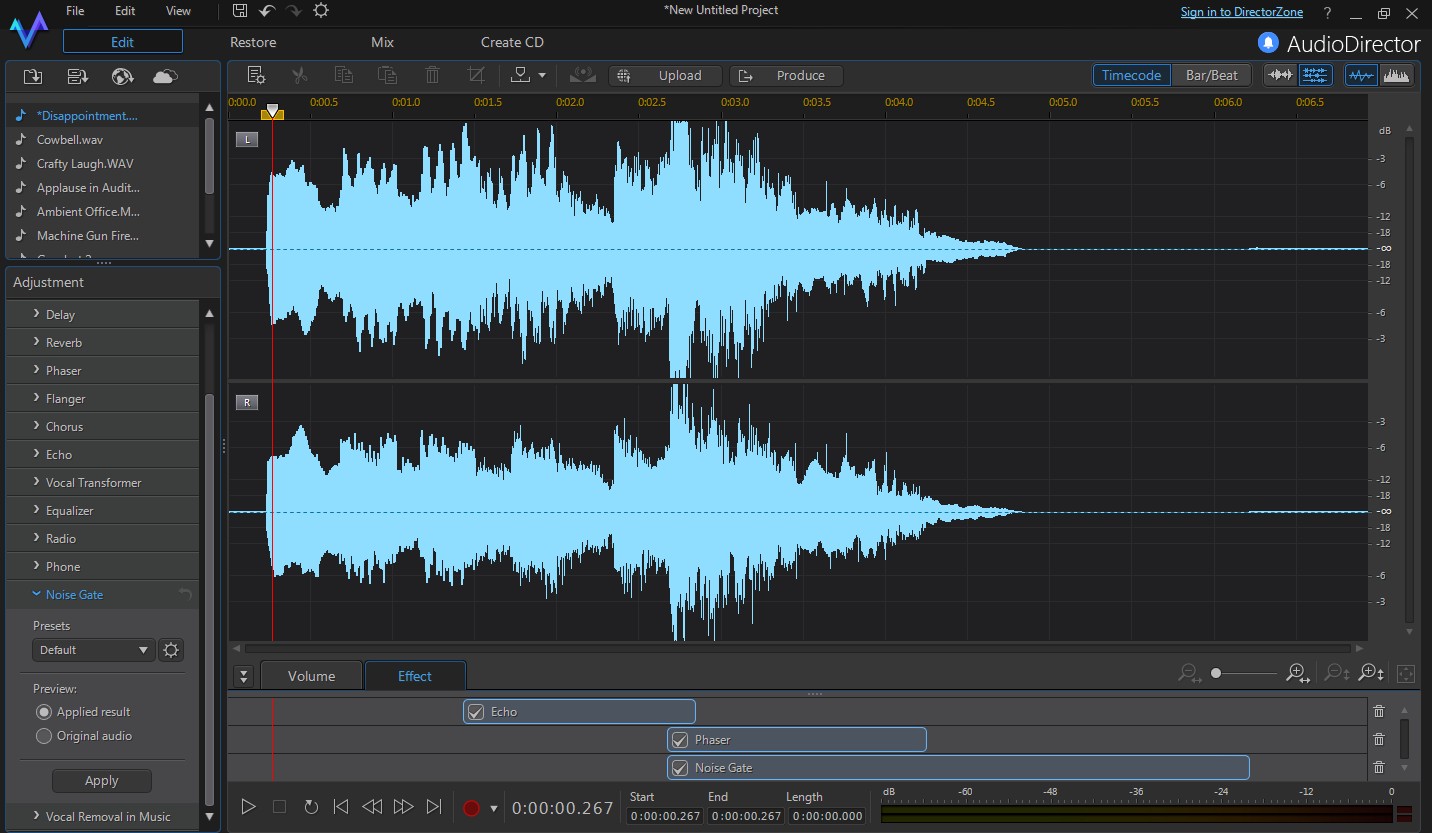Uncheck the Echo effect checkbox
The height and width of the screenshot is (833, 1432).
point(476,712)
